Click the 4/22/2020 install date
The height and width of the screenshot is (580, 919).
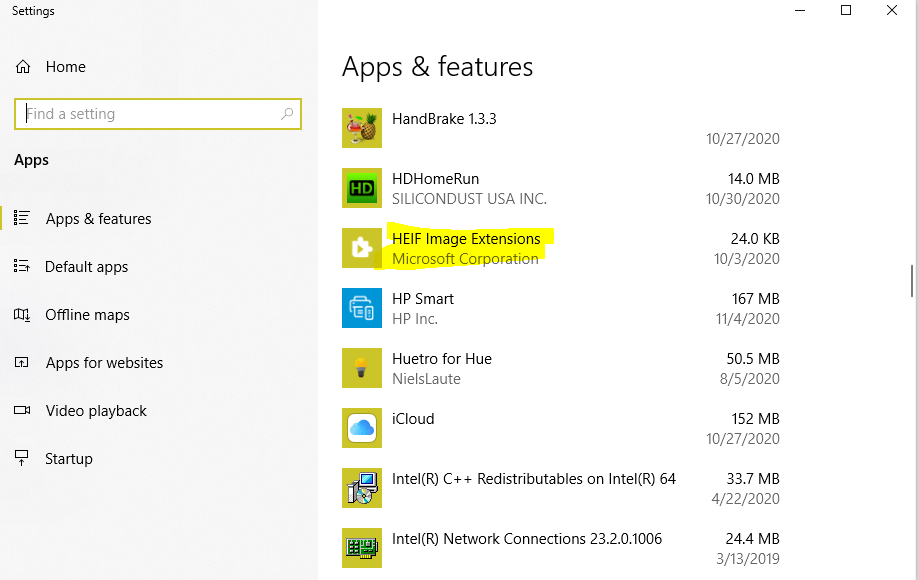coord(746,499)
